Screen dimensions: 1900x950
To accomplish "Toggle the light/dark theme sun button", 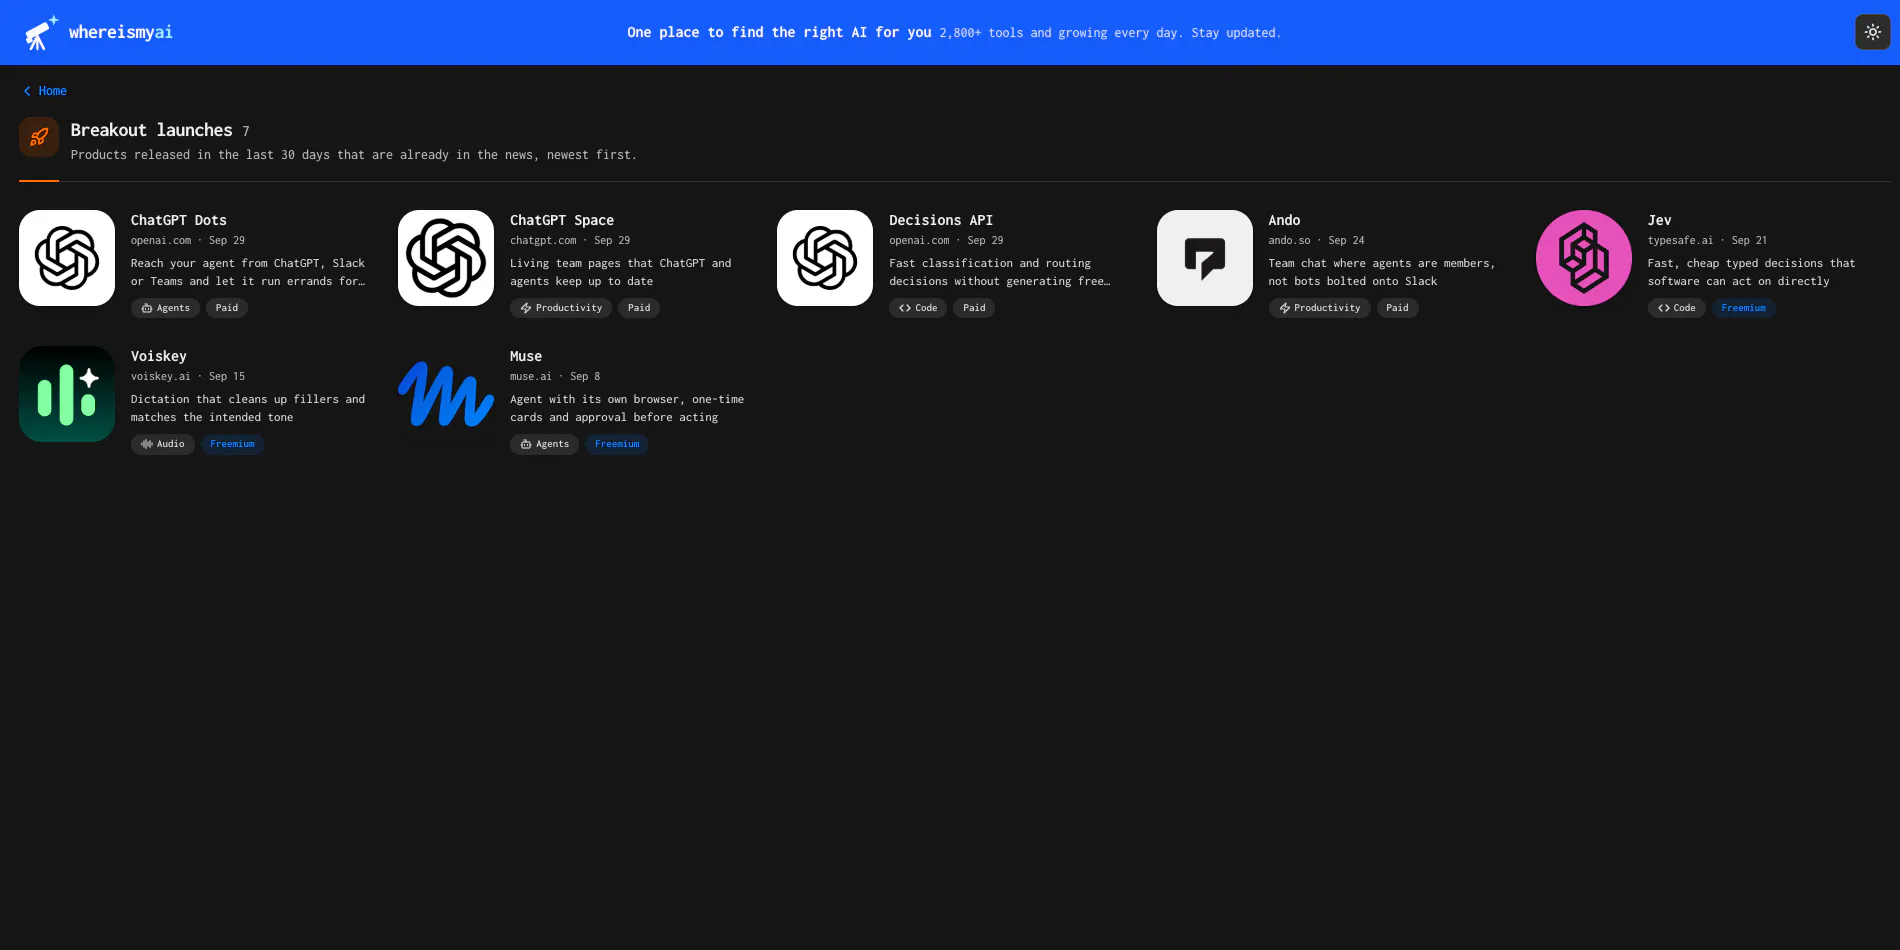I will 1873,32.
